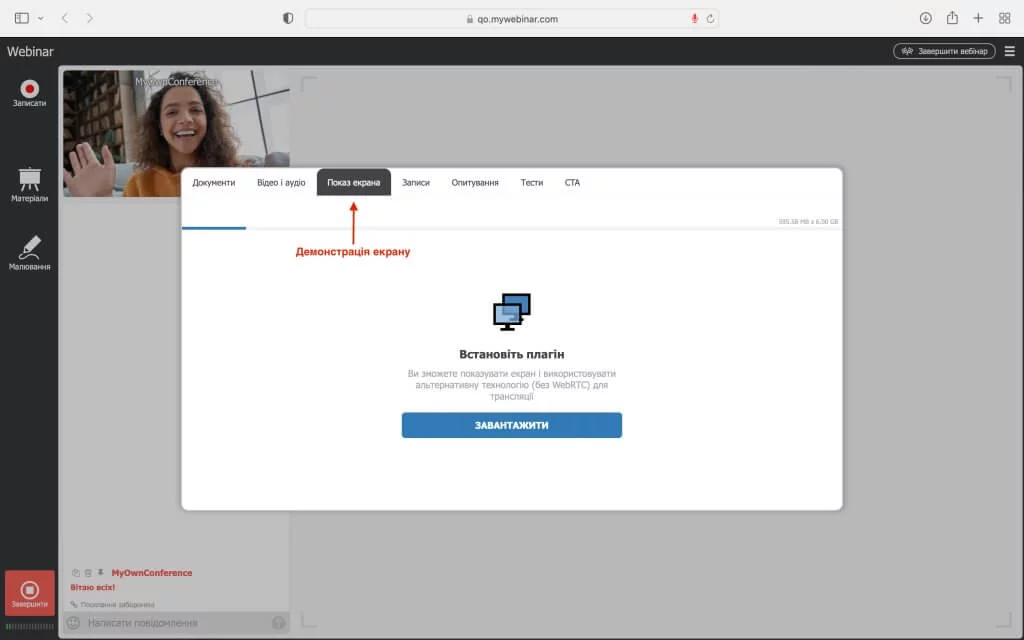Click Safari downloads icon
This screenshot has height=640, width=1024.
pos(925,18)
